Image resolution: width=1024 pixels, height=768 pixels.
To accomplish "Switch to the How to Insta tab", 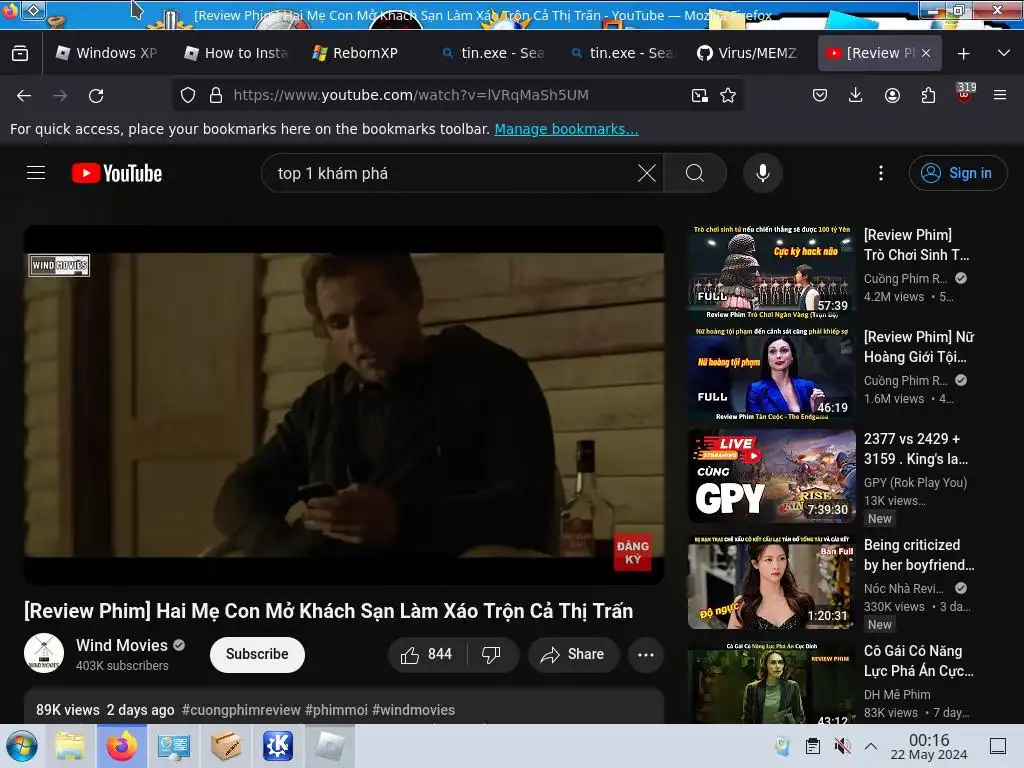I will [x=236, y=53].
